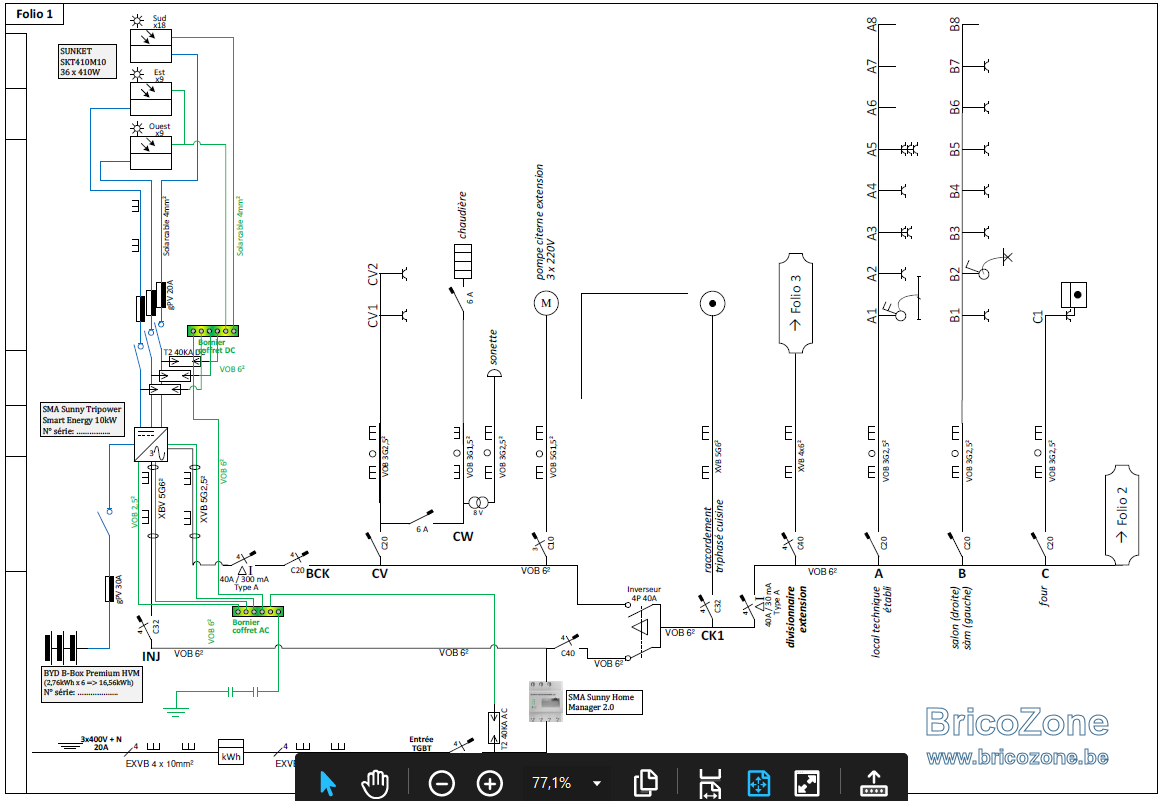Choose fit to width page mode
1162x801 pixels.
pos(710,783)
